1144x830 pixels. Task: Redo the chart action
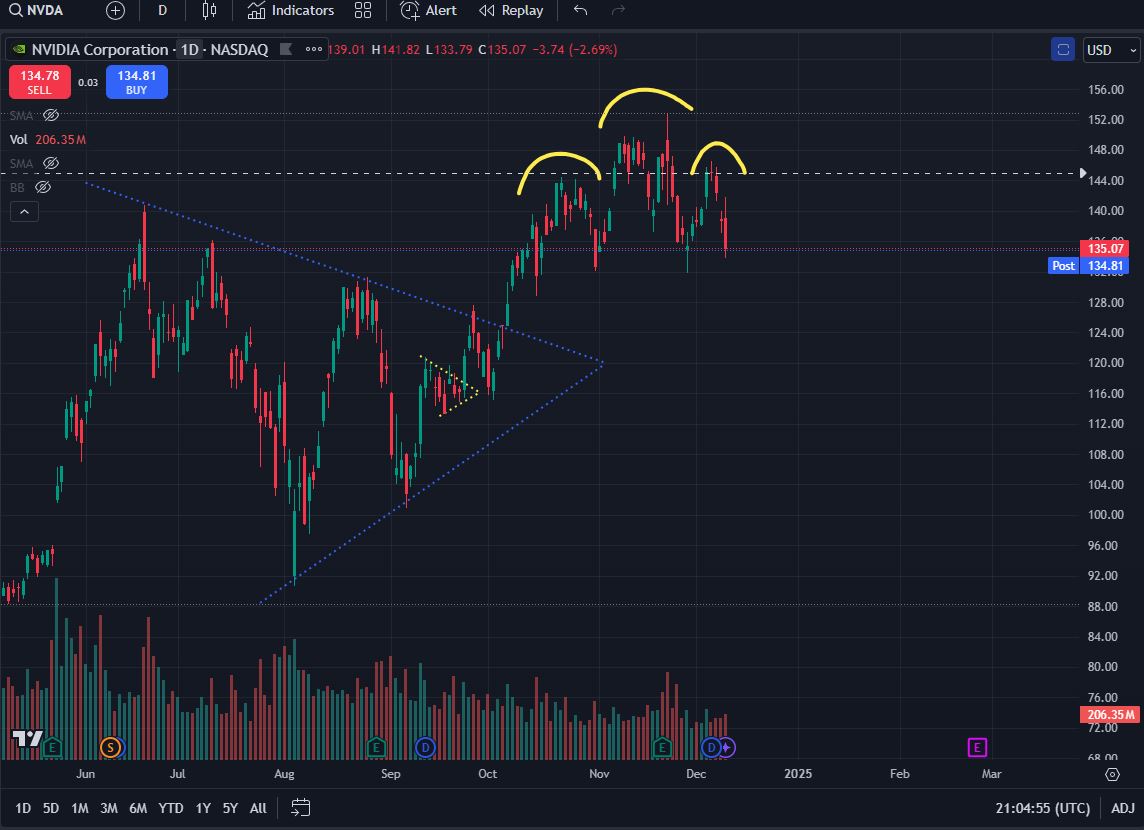point(618,10)
